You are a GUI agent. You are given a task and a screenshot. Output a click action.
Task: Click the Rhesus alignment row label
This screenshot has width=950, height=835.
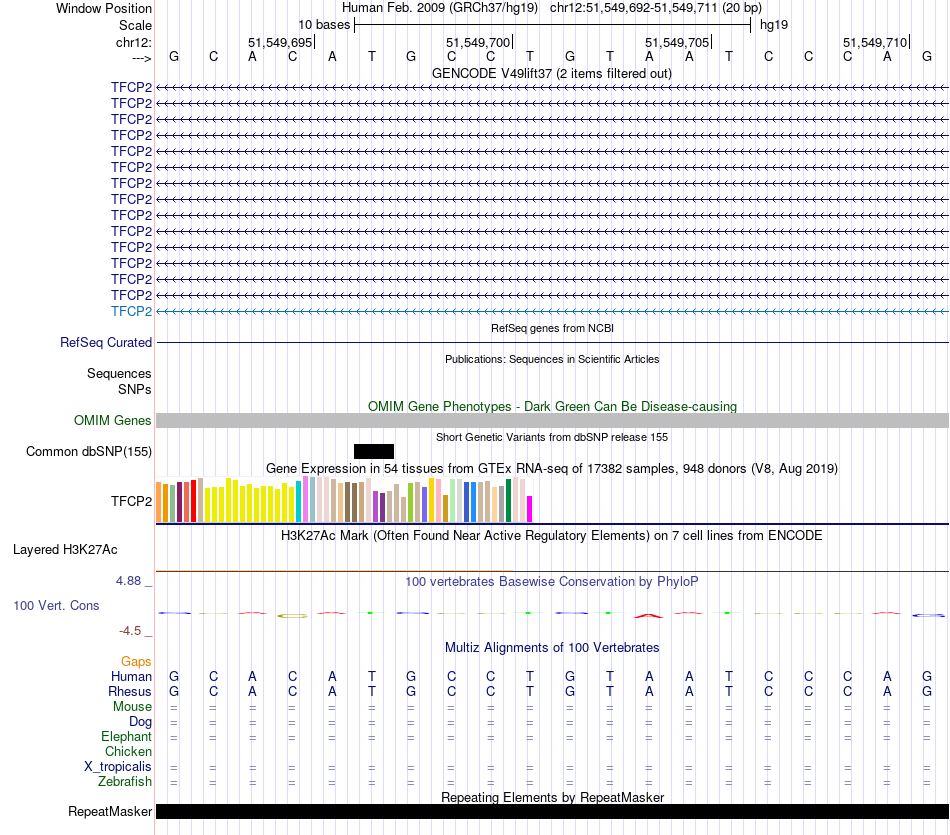130,691
